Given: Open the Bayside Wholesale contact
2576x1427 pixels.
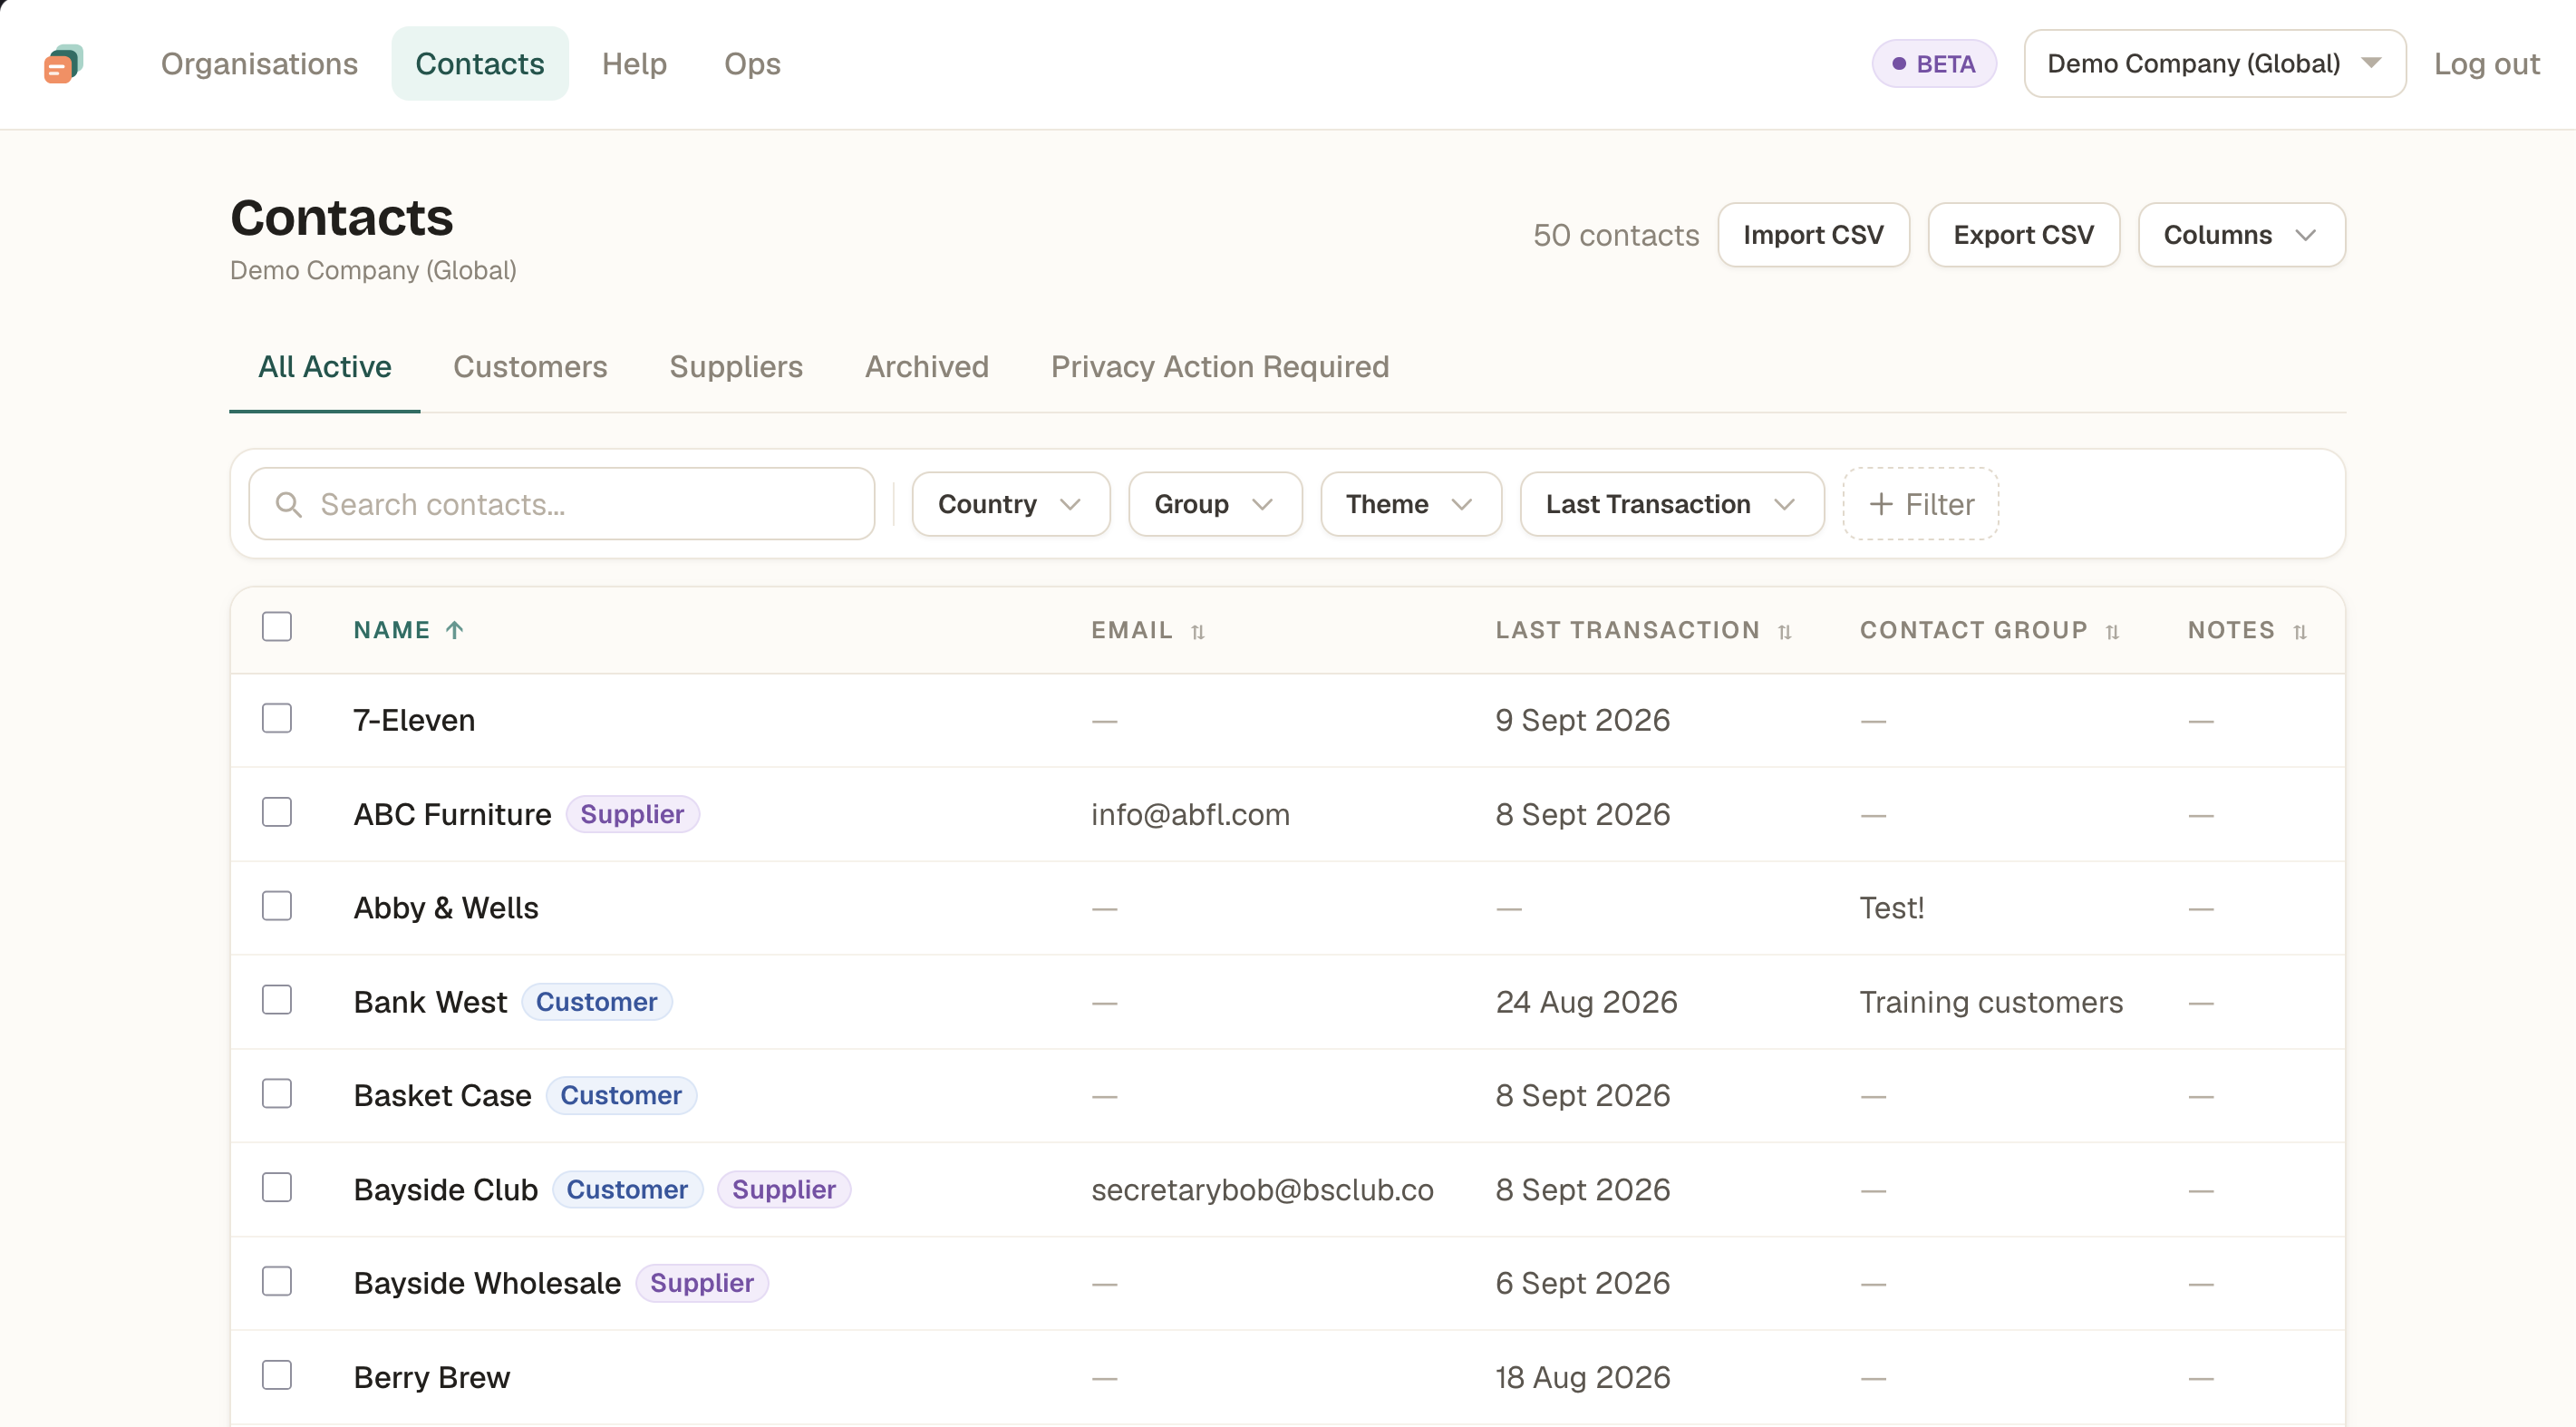Looking at the screenshot, I should tap(487, 1283).
